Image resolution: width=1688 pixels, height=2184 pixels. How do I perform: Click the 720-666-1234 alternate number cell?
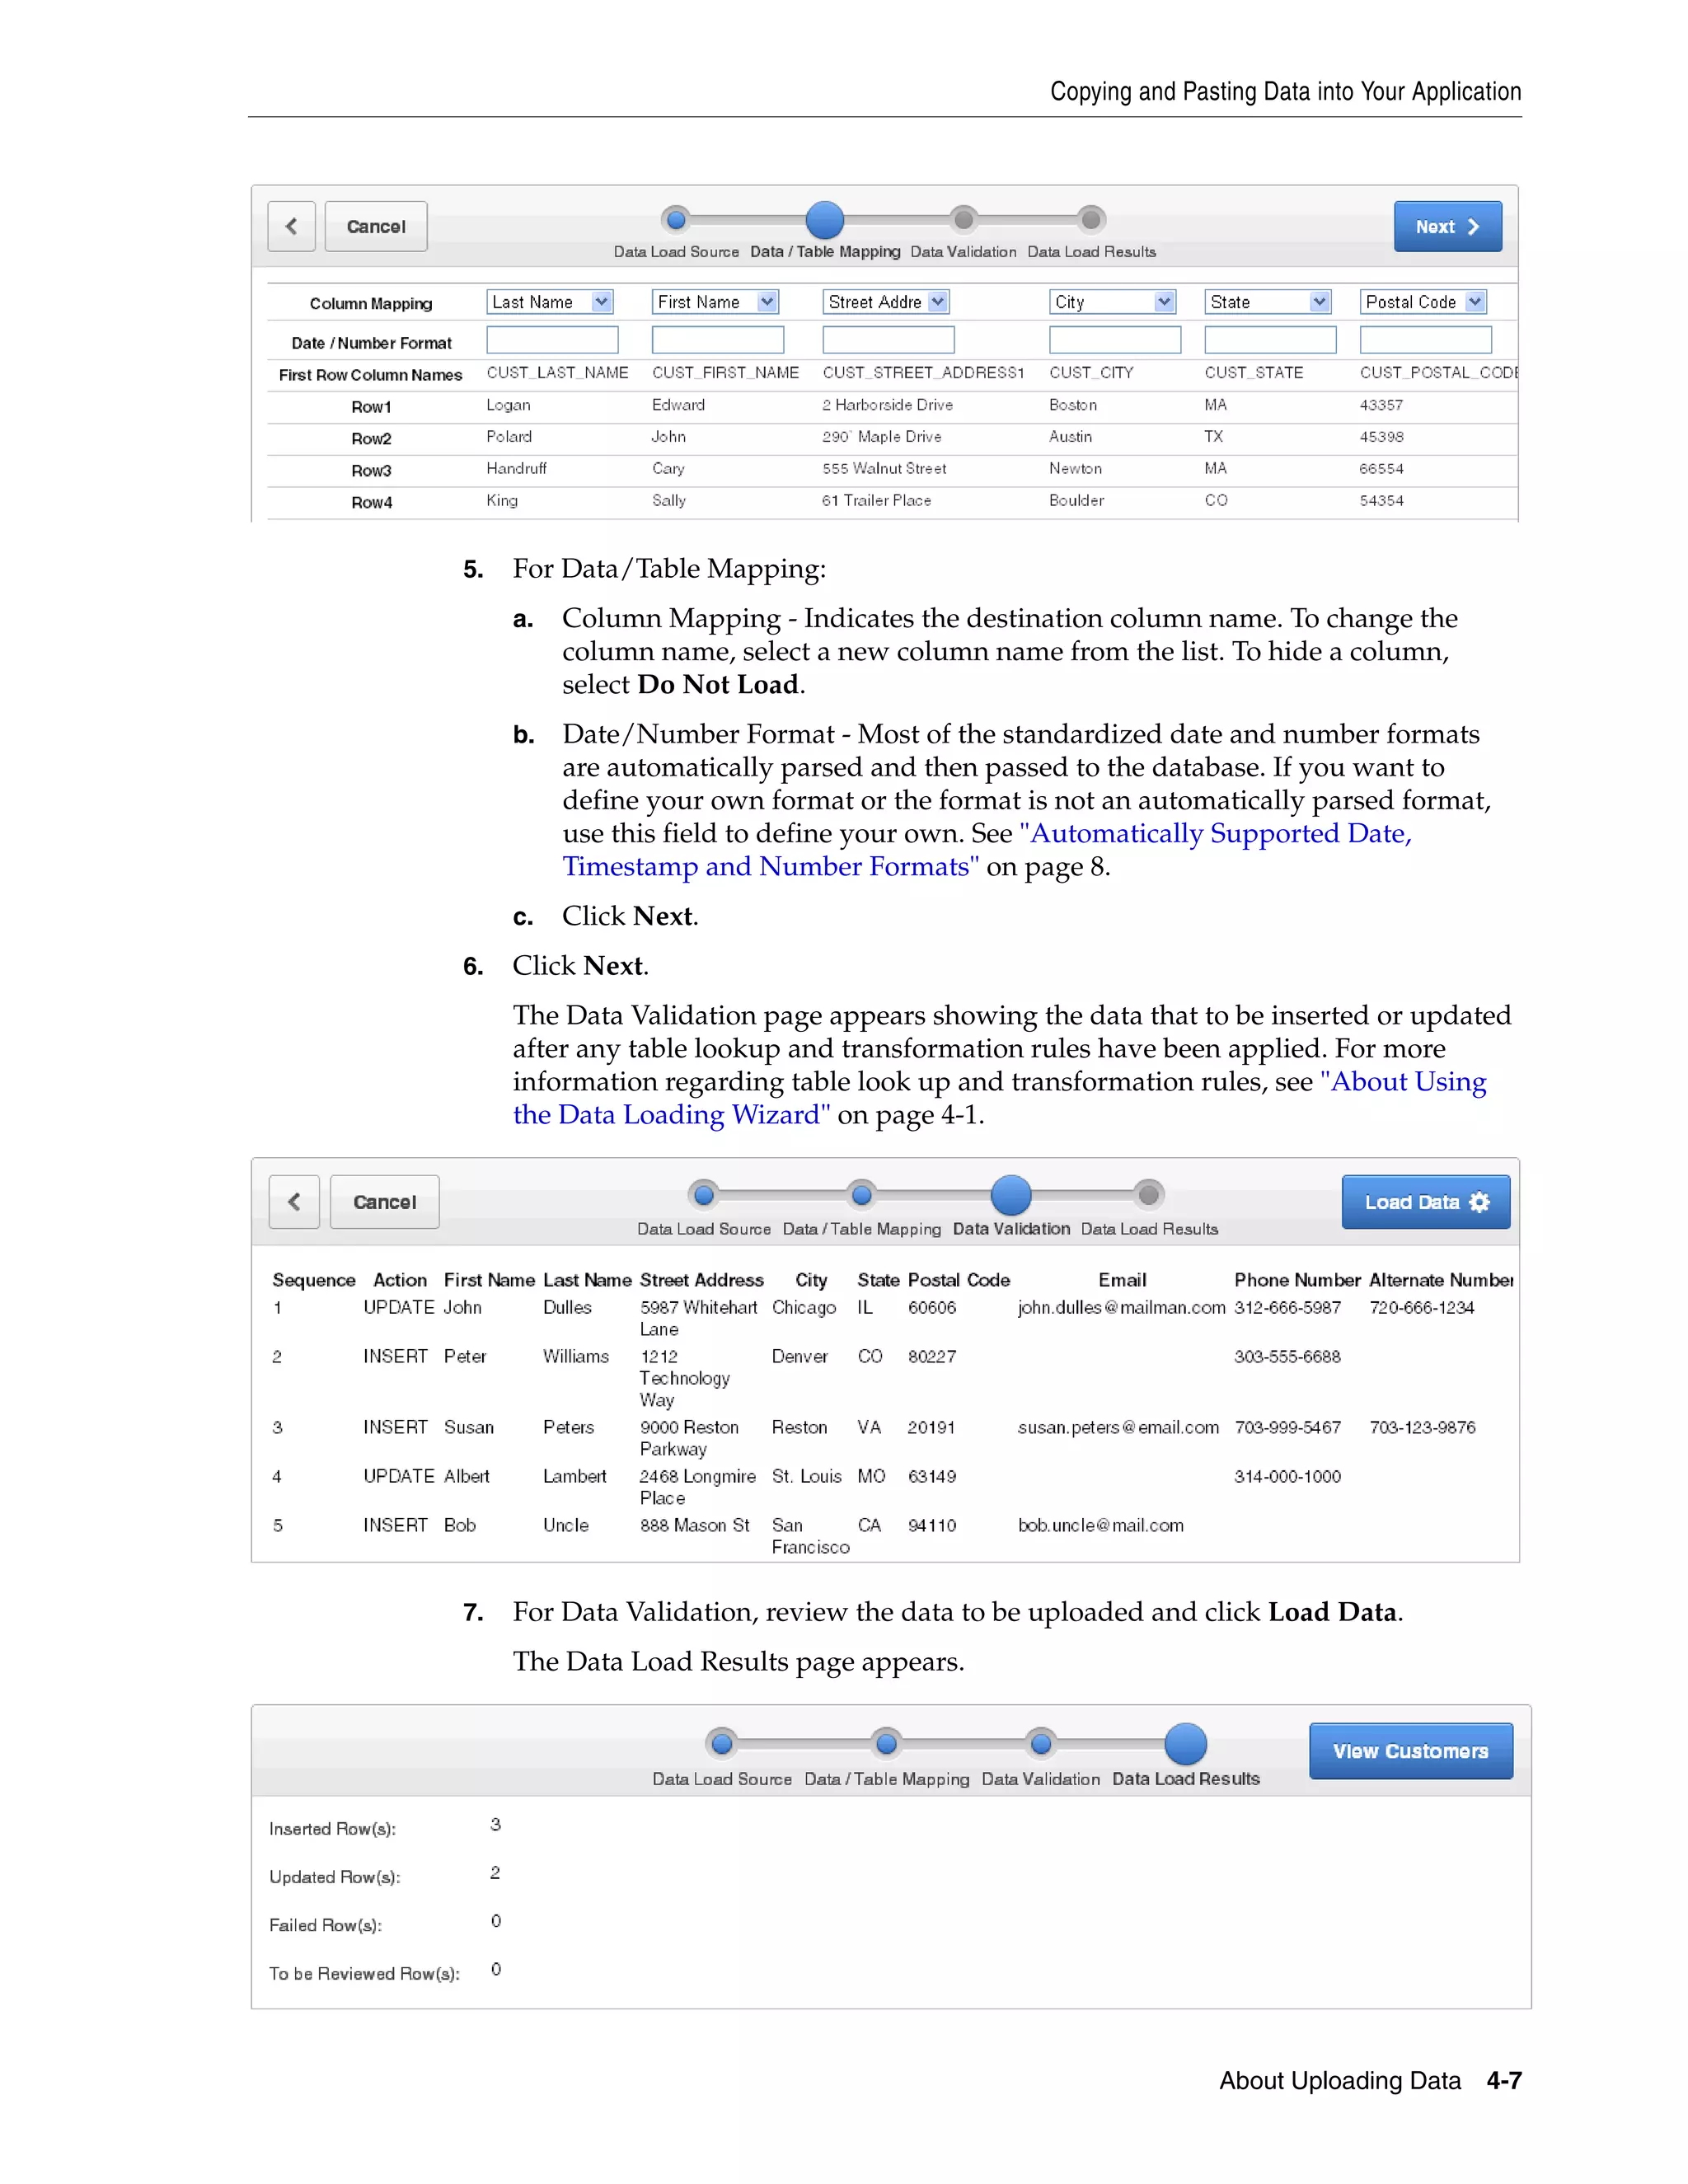(1421, 1307)
